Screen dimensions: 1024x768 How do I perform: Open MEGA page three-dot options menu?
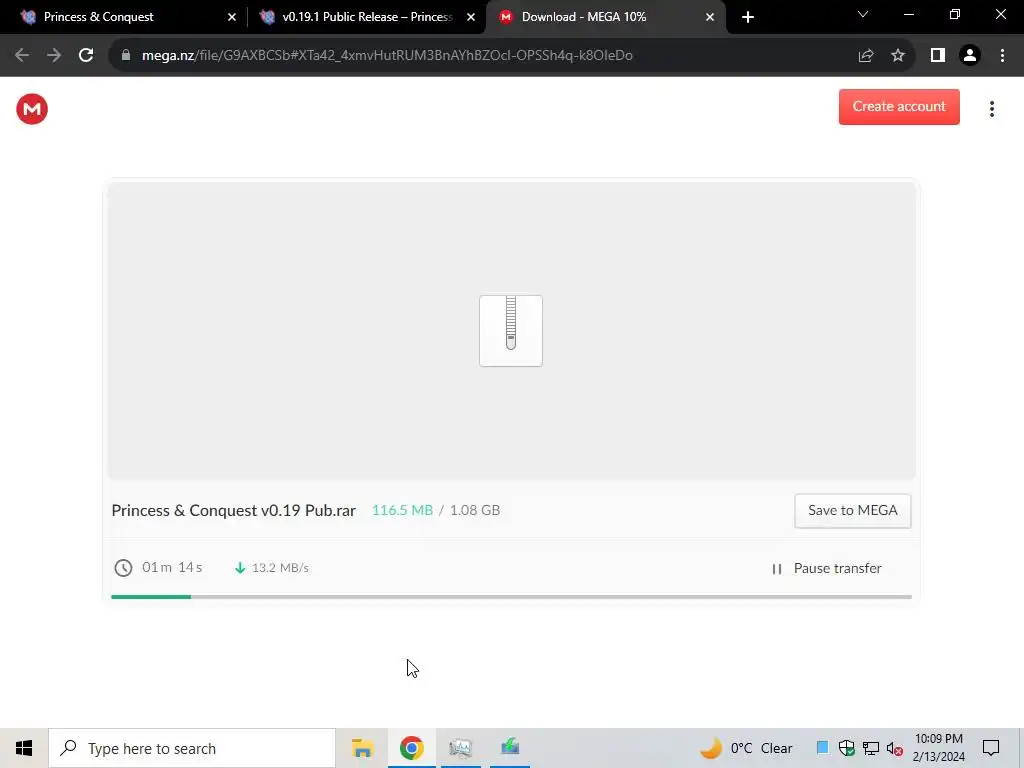click(991, 108)
